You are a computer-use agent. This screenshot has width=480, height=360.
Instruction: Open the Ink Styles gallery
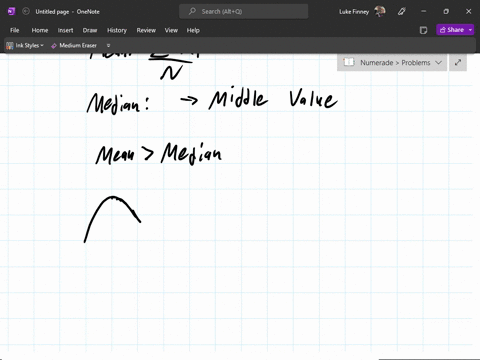[25, 45]
